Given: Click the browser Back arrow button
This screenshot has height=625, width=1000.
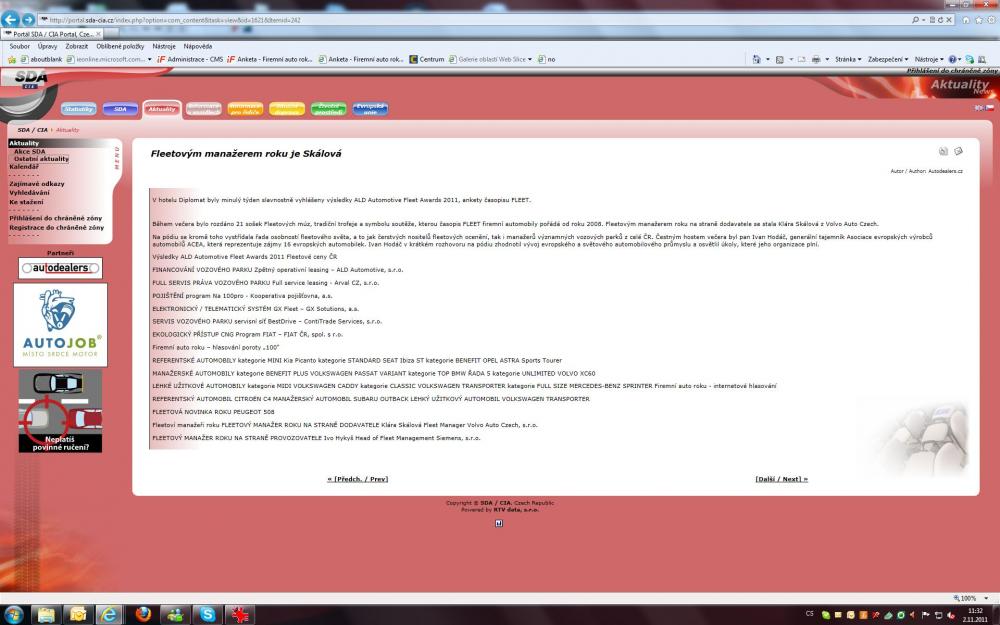Looking at the screenshot, I should pos(10,19).
